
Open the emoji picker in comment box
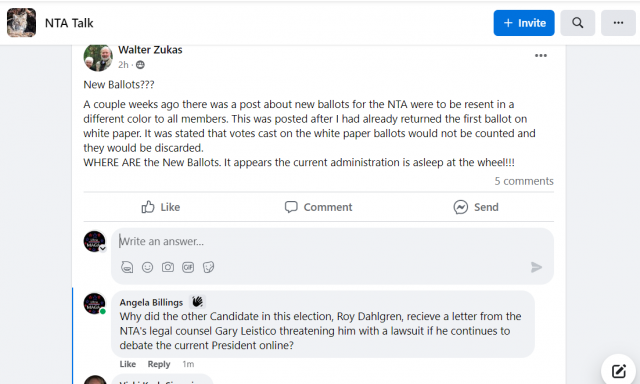147,267
